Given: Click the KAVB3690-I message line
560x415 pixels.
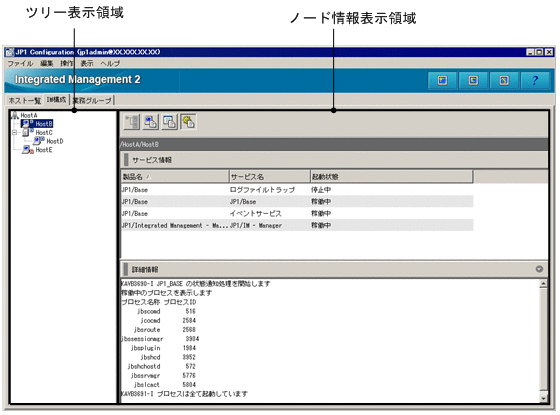Looking at the screenshot, I should click(195, 284).
